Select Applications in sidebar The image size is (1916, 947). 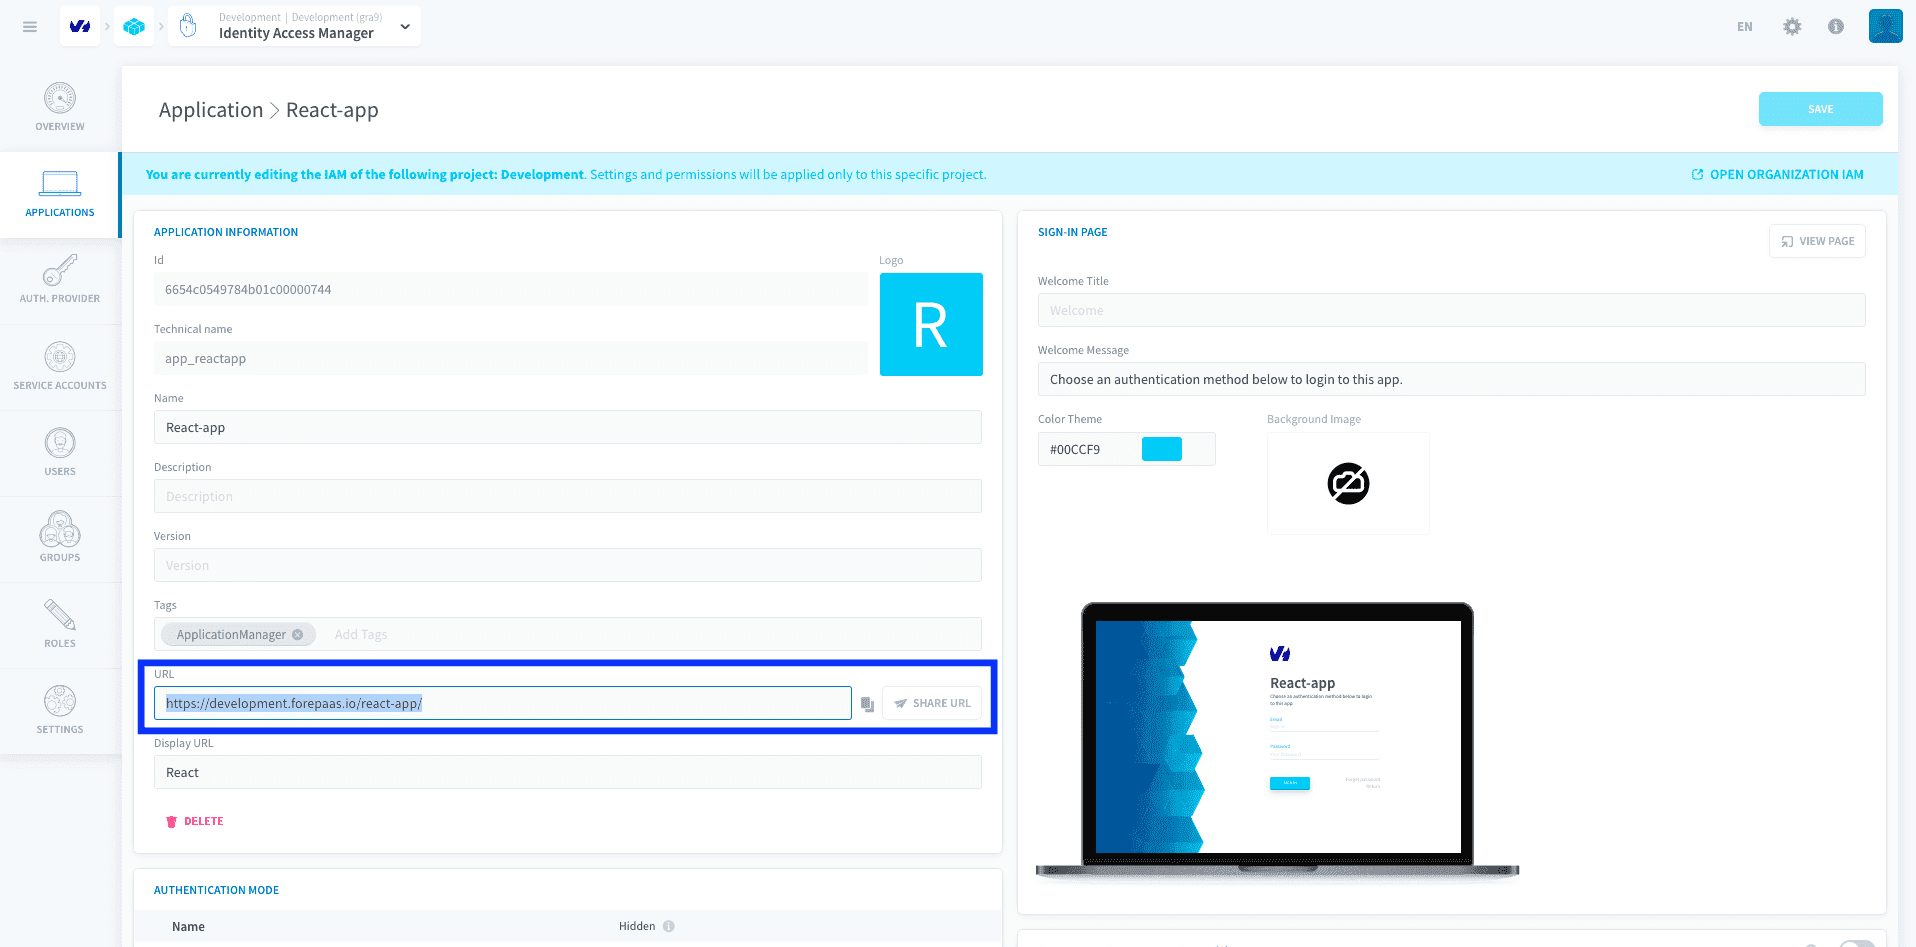60,195
